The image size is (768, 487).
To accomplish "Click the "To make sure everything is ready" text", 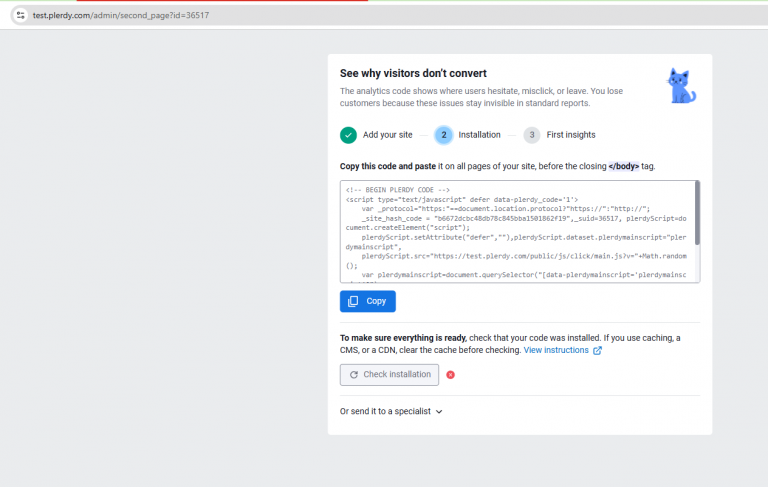I will 403,338.
